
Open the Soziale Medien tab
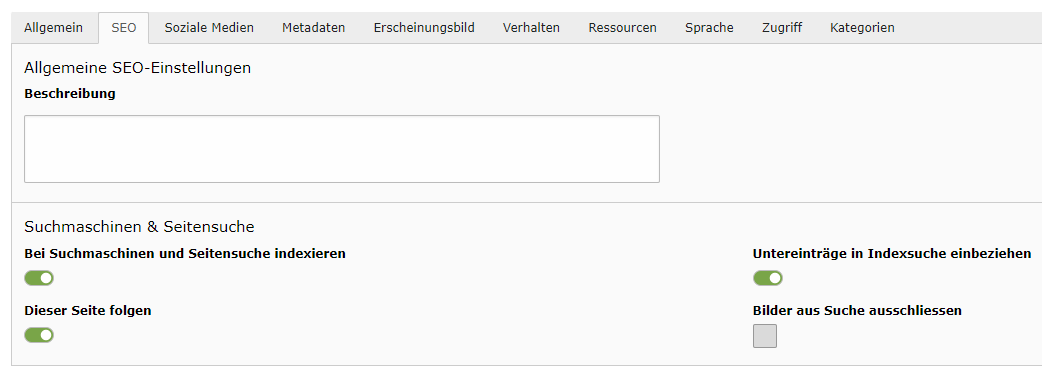tap(209, 28)
